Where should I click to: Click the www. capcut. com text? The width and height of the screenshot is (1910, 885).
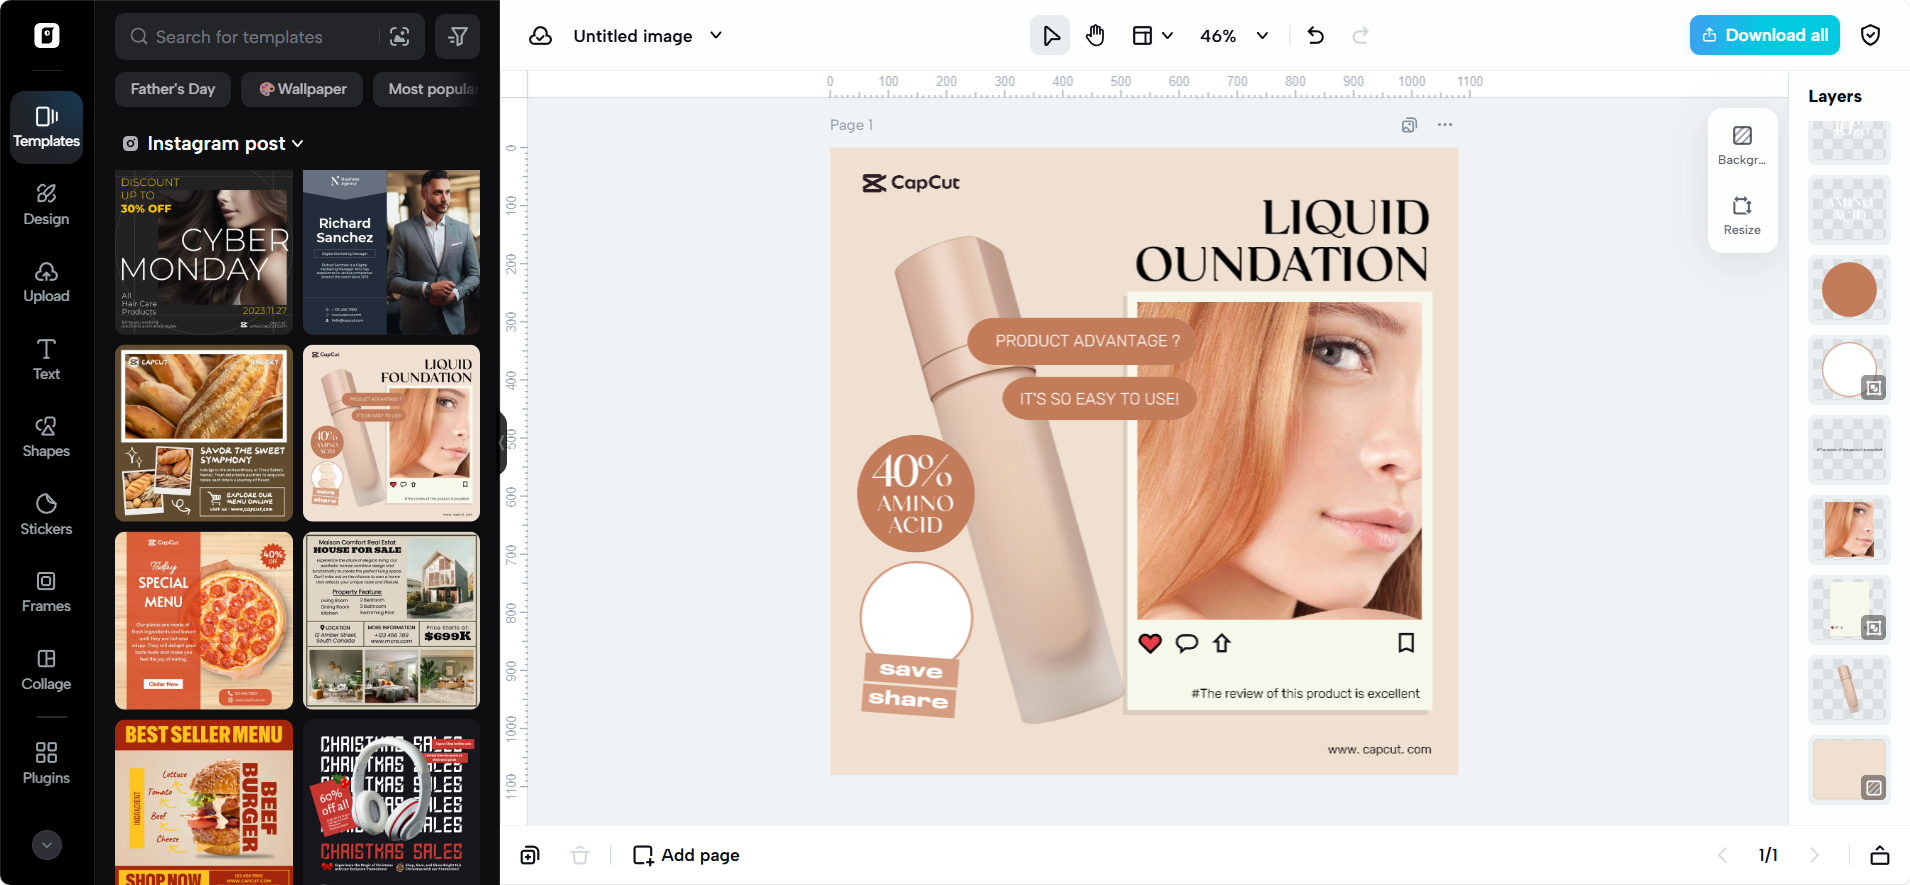(1379, 749)
